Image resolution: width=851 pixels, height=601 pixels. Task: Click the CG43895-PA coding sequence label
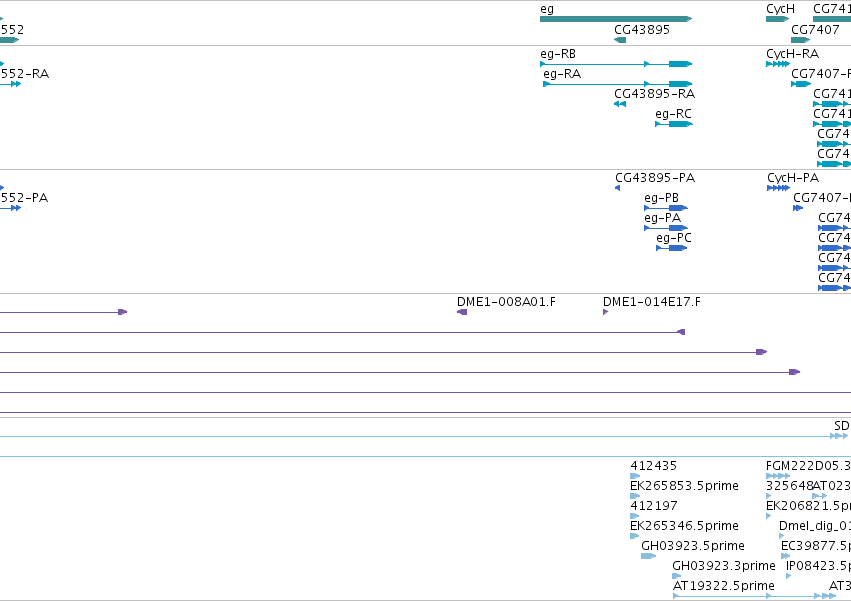click(x=655, y=178)
